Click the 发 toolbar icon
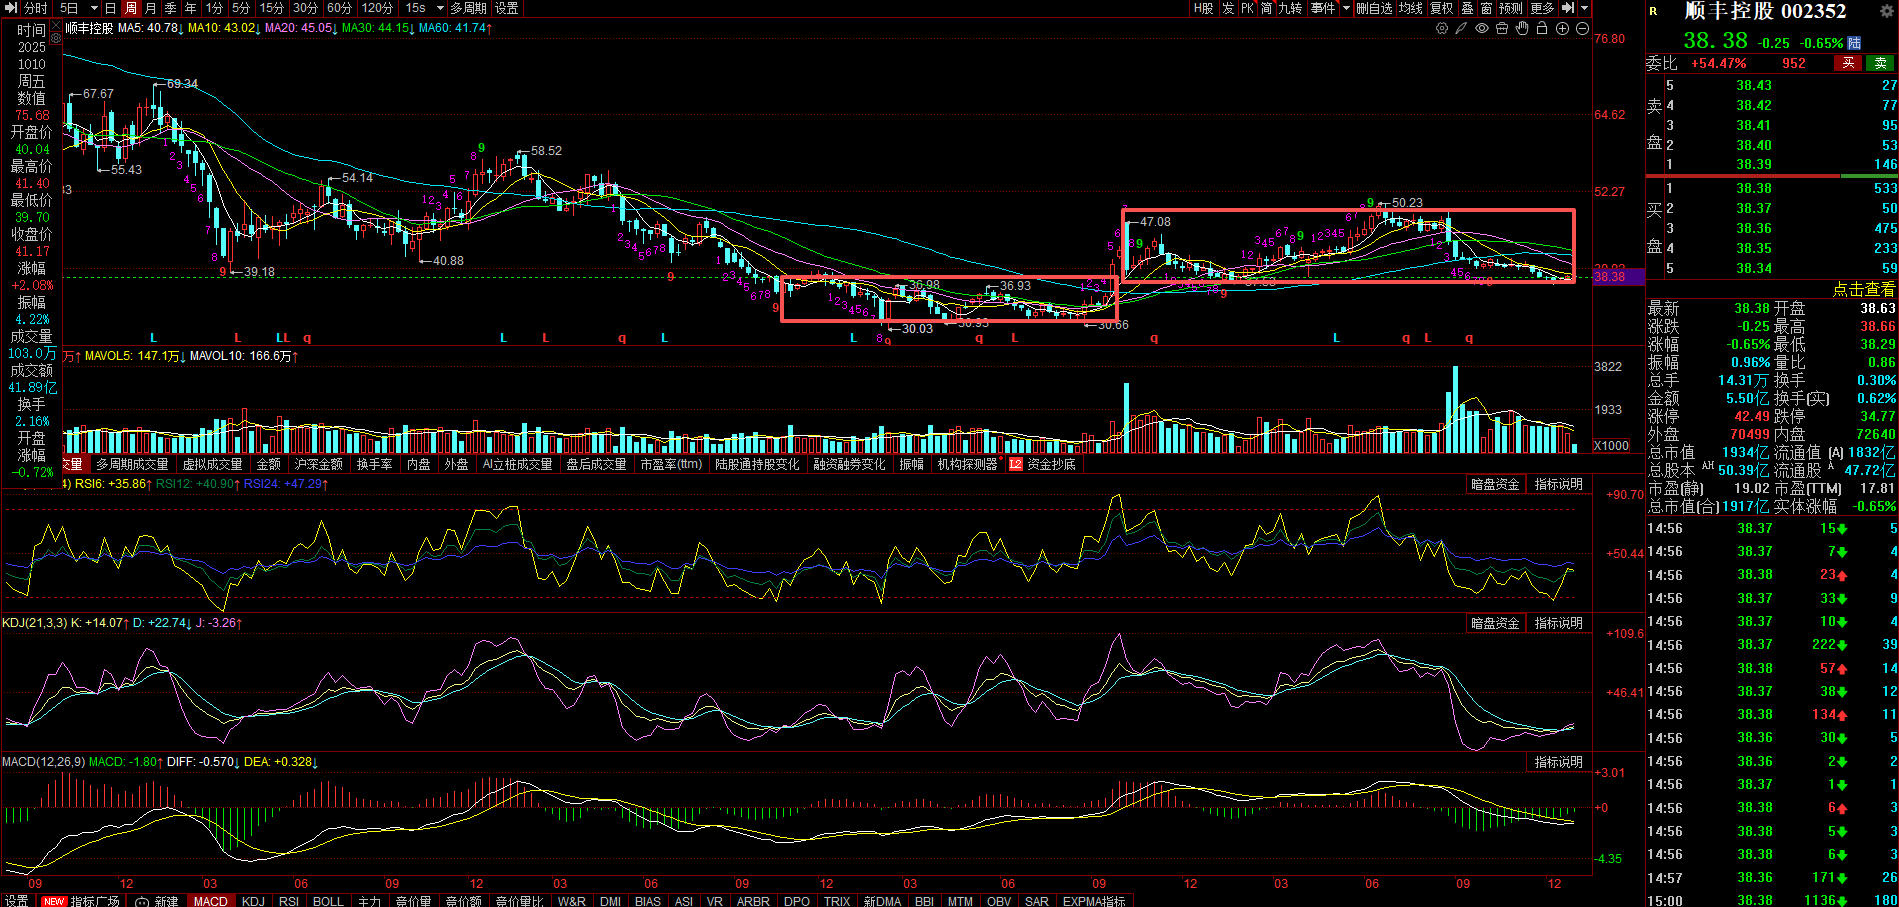 tap(1228, 8)
